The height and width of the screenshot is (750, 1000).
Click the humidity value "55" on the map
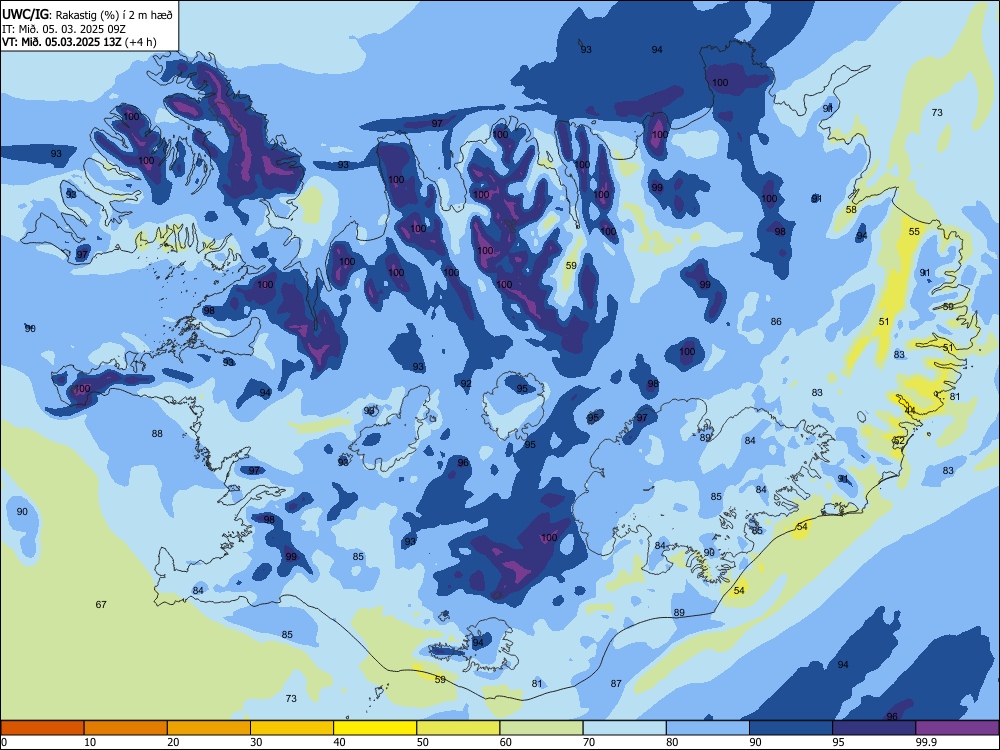click(x=914, y=232)
